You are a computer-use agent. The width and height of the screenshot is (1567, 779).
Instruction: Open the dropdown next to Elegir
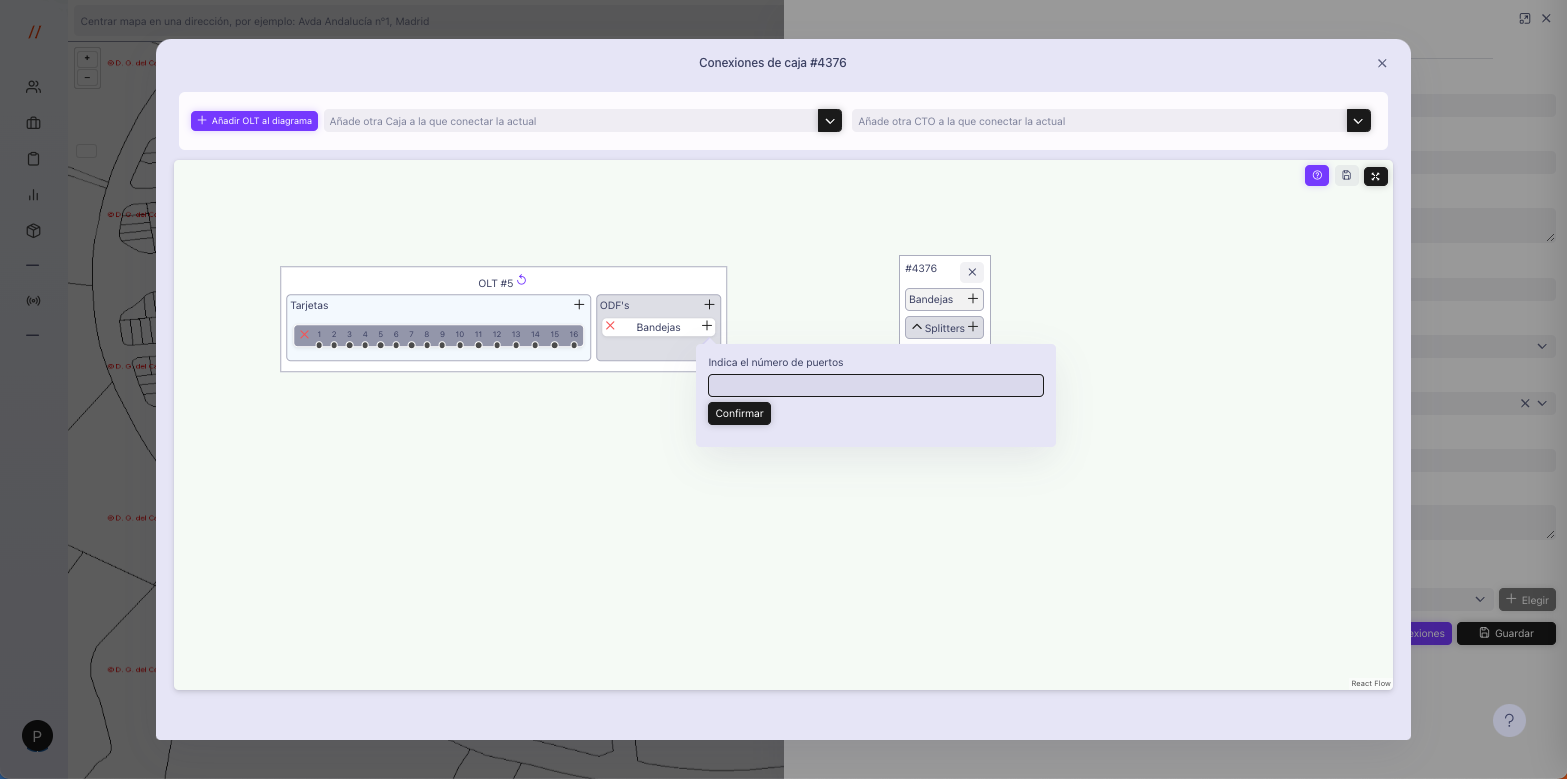pos(1481,600)
